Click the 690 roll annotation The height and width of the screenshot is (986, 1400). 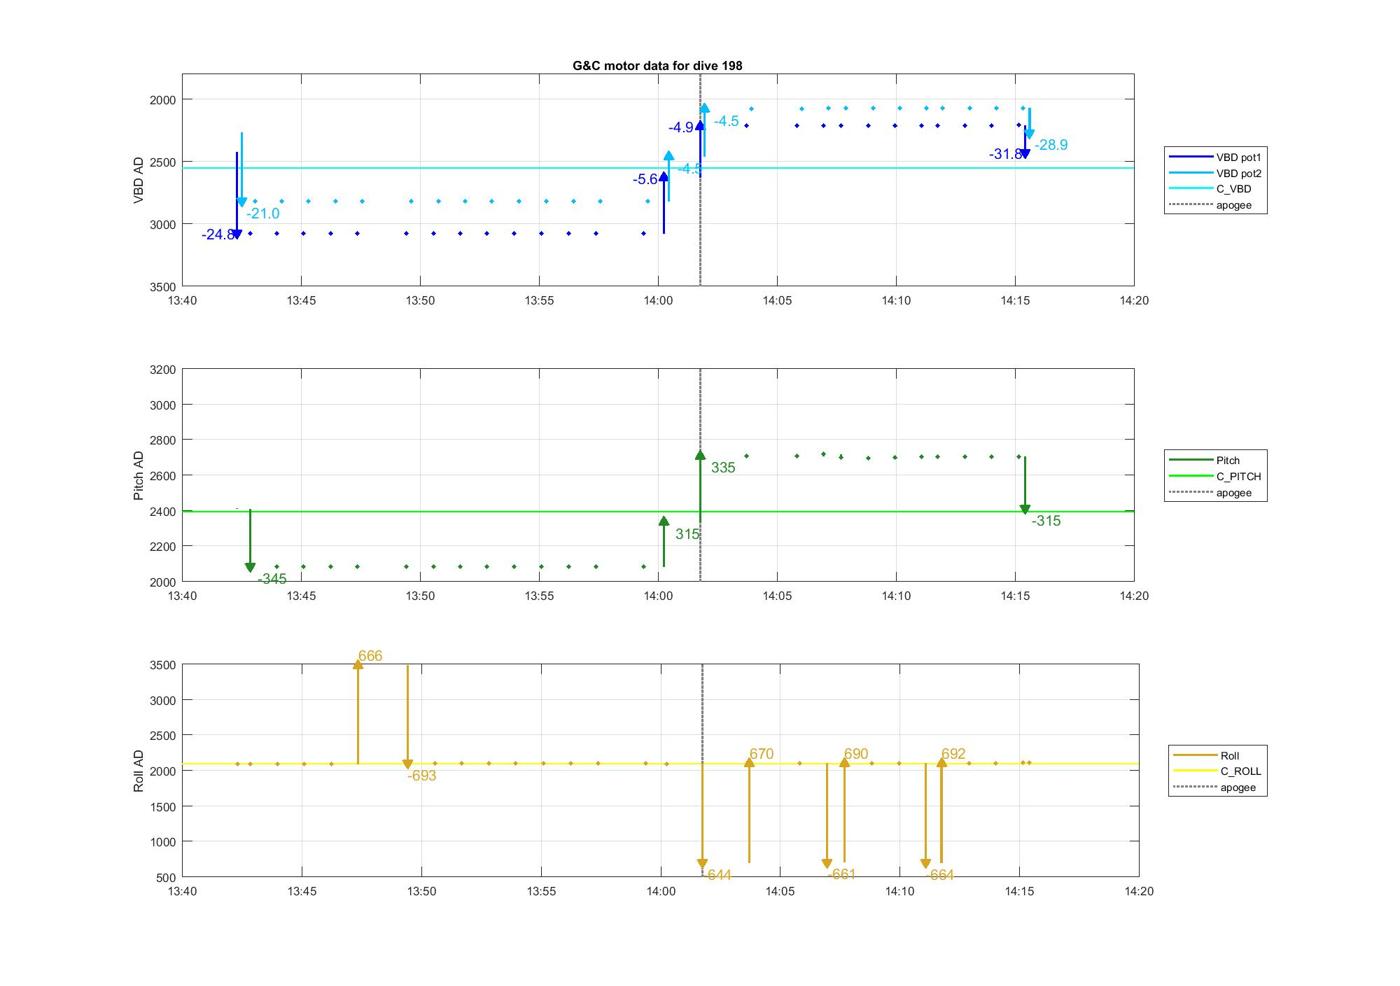(856, 754)
